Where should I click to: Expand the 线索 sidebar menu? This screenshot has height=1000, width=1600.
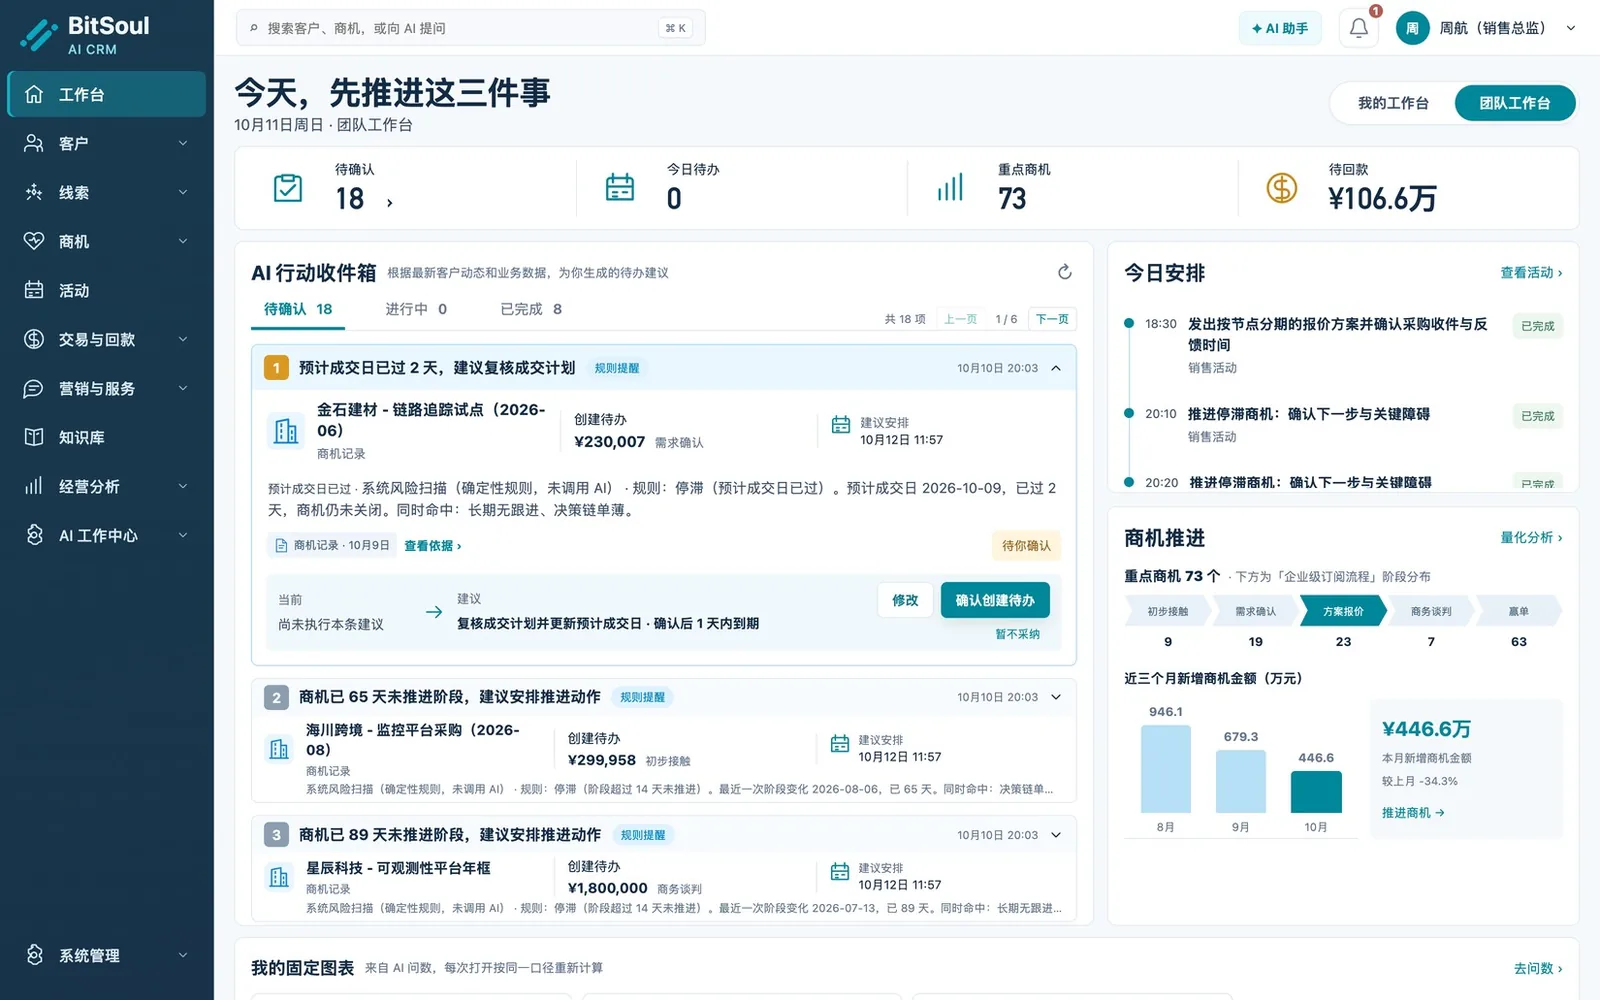point(106,192)
